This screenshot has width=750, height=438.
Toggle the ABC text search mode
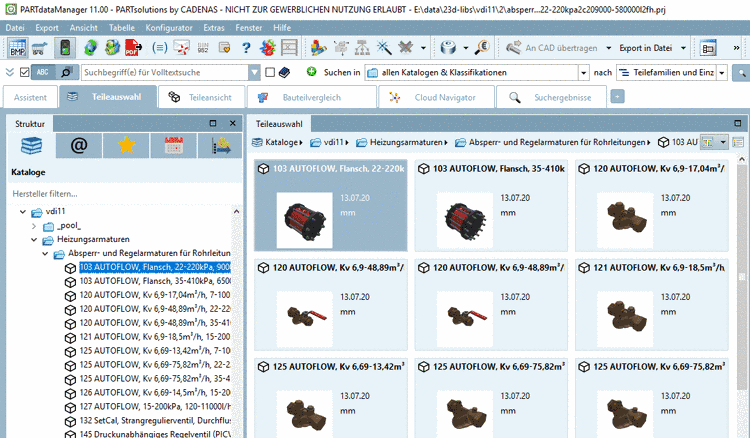coord(43,72)
